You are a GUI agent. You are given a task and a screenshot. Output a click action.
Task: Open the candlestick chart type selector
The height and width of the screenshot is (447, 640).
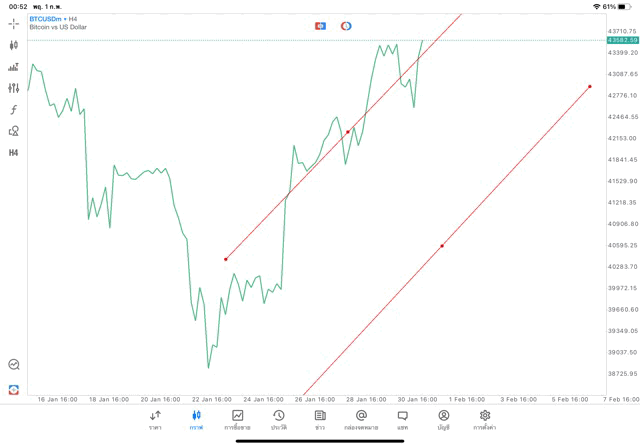tap(14, 45)
